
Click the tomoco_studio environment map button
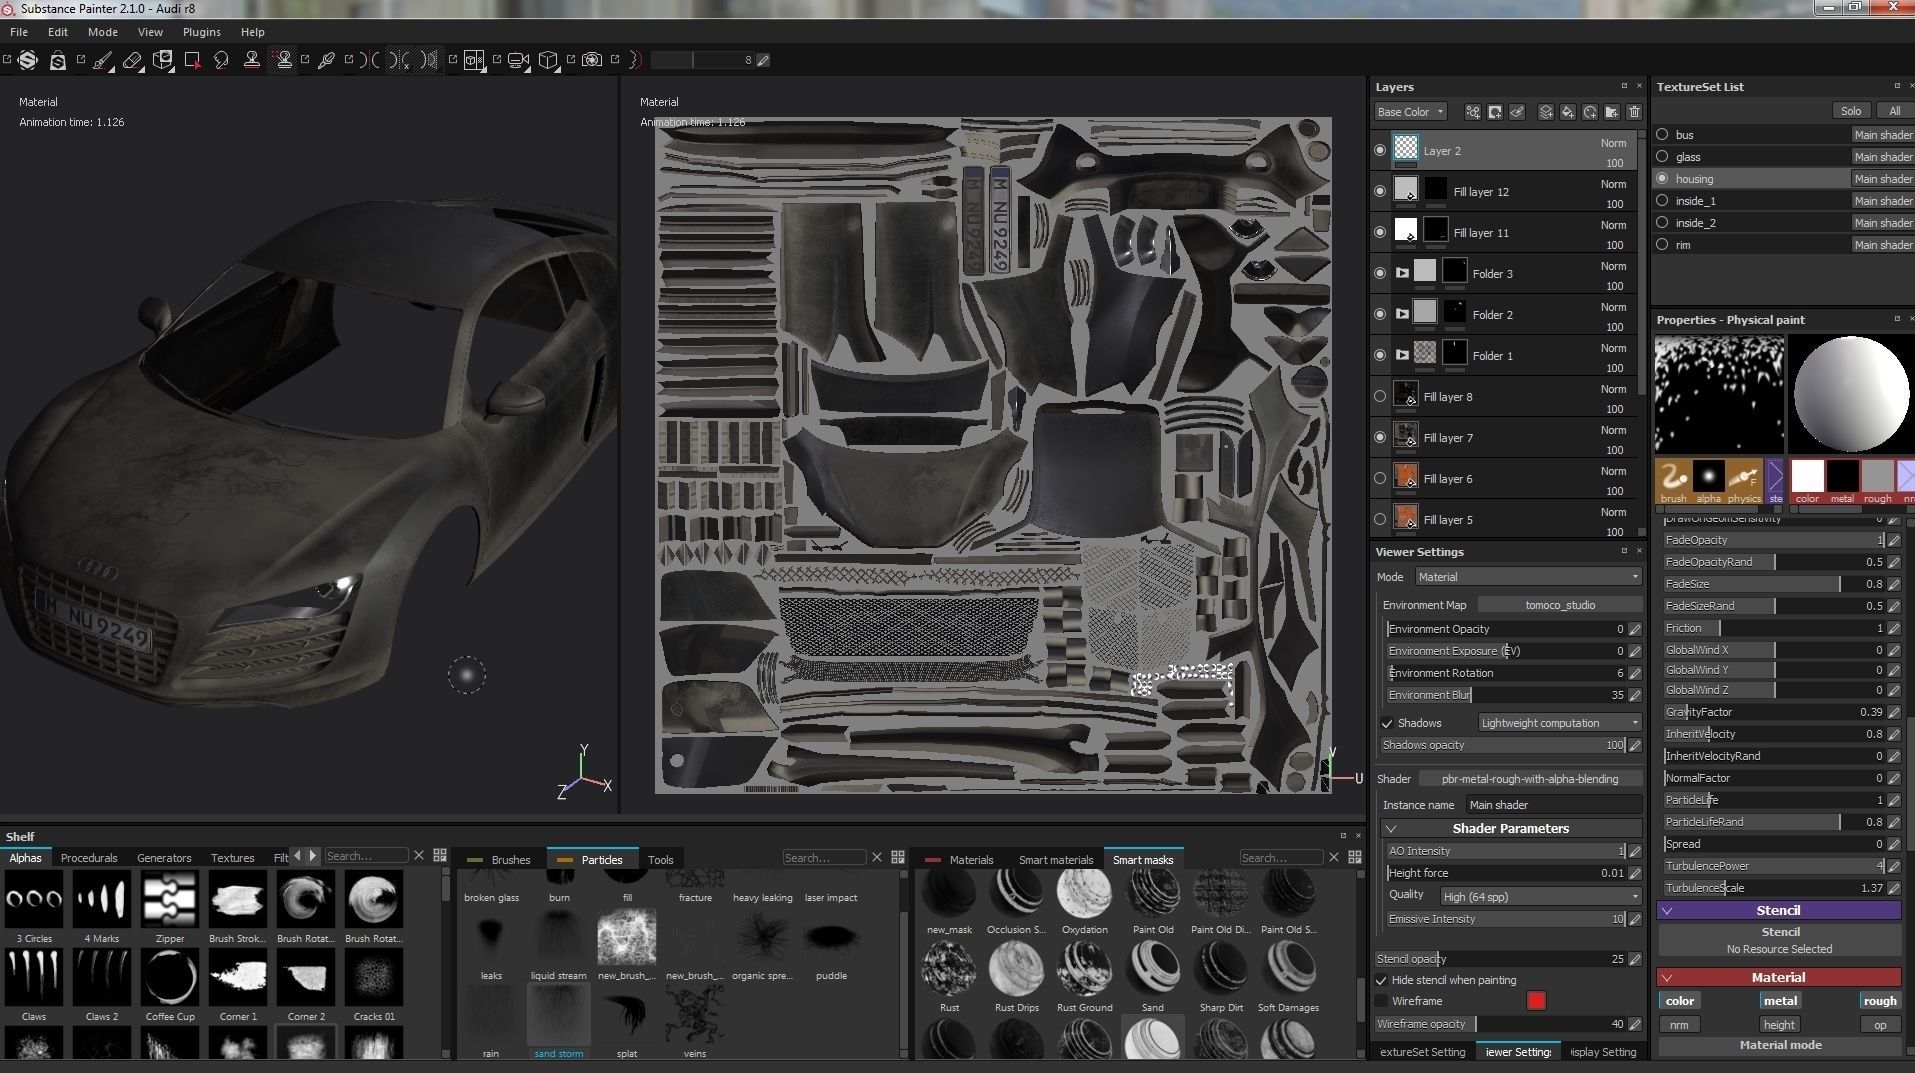[x=1560, y=605]
